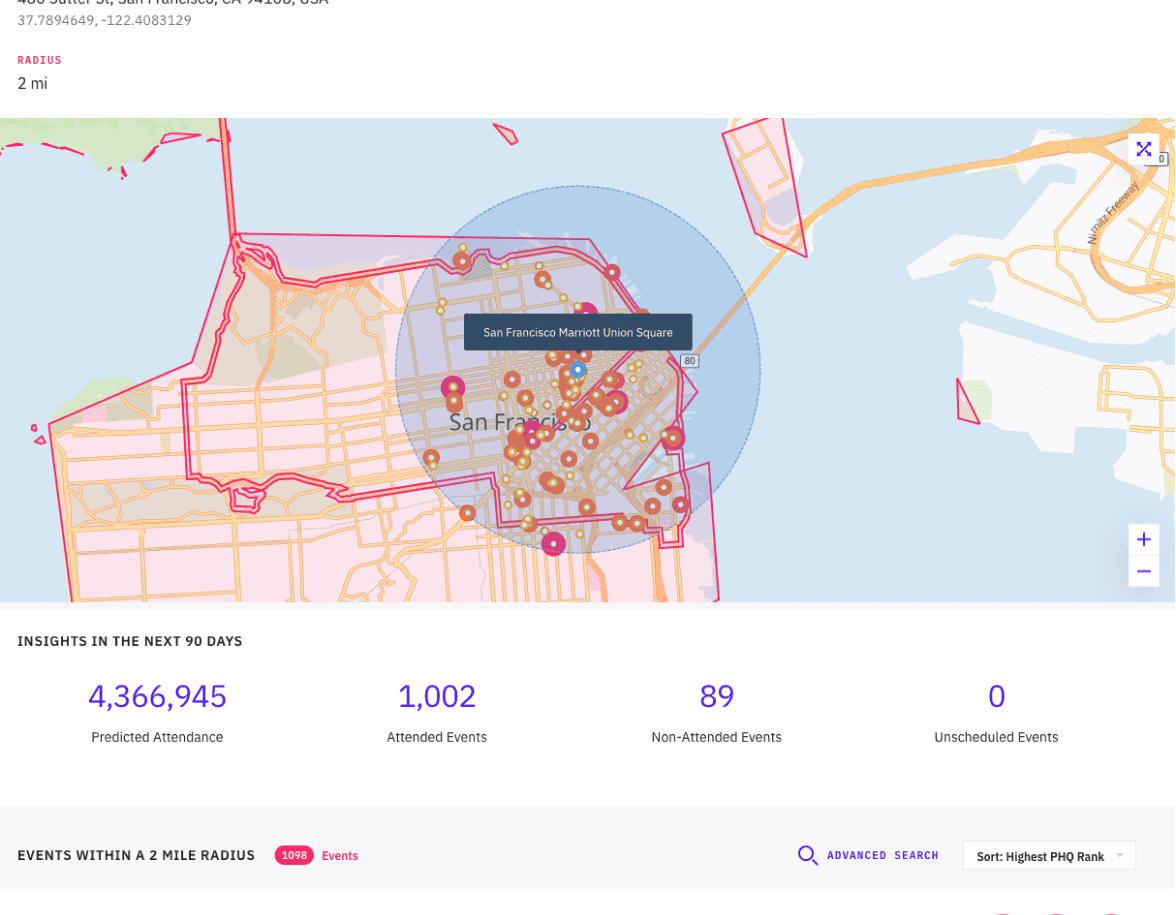Open Advanced Search text link
Viewport: 1176px width, 915px height.
click(882, 856)
